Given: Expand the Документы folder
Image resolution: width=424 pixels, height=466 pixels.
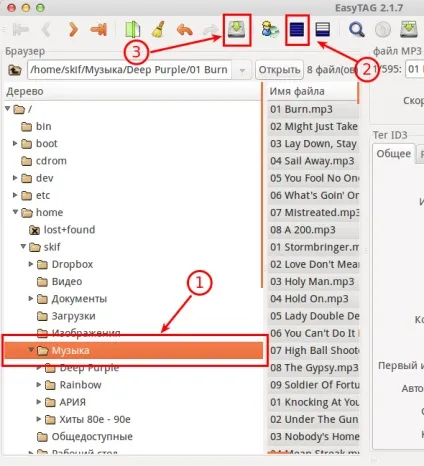Looking at the screenshot, I should click(31, 298).
